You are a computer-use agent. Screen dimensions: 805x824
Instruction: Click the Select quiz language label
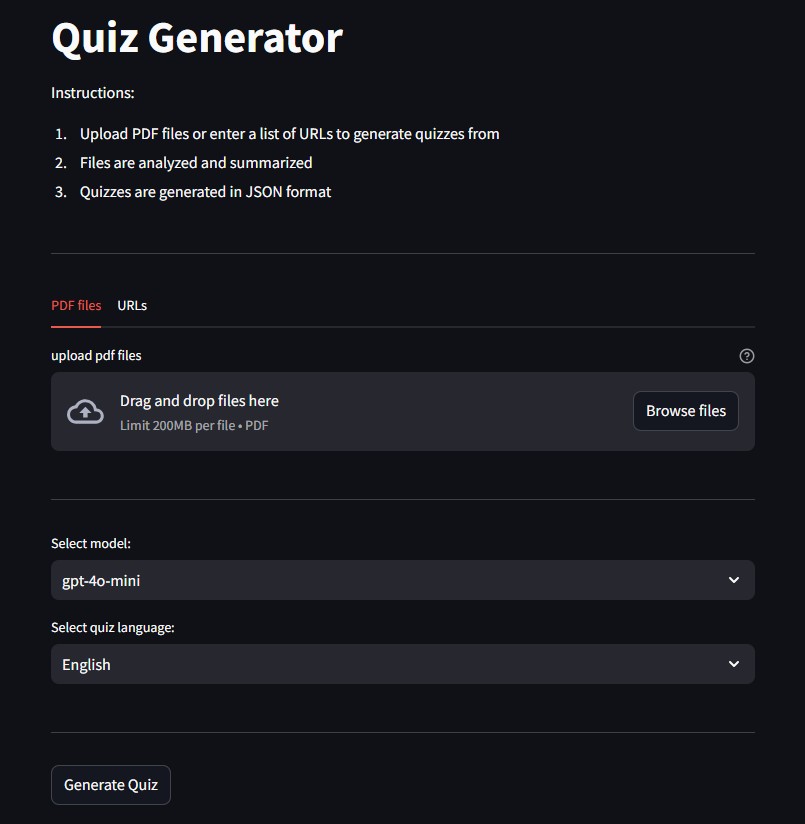112,627
